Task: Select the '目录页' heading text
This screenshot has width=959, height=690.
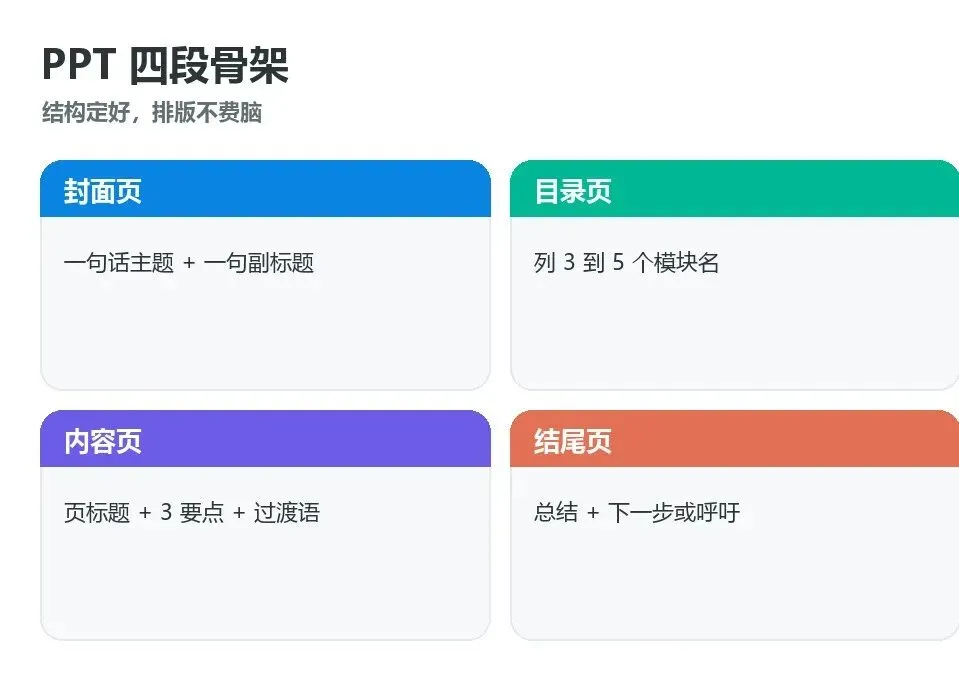Action: (573, 191)
